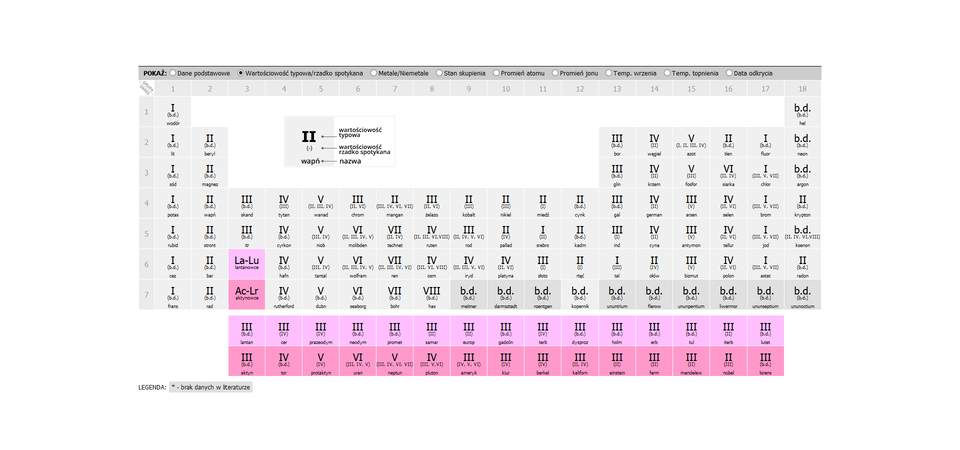Click the tytan element cell

[283, 203]
